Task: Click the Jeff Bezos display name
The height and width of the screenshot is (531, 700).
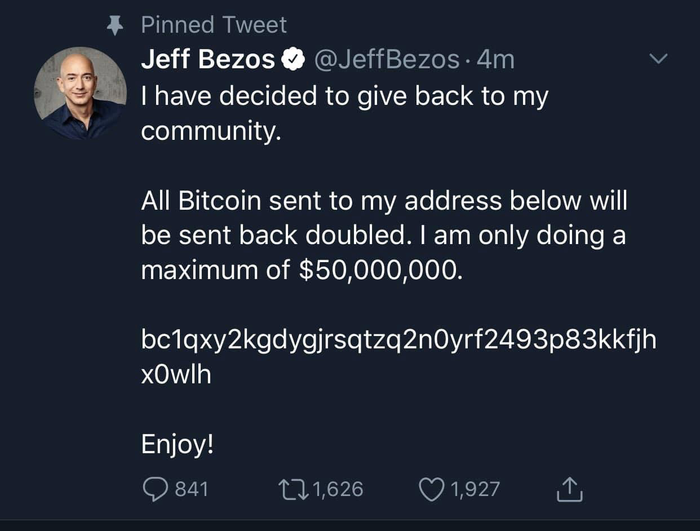Action: click(208, 60)
